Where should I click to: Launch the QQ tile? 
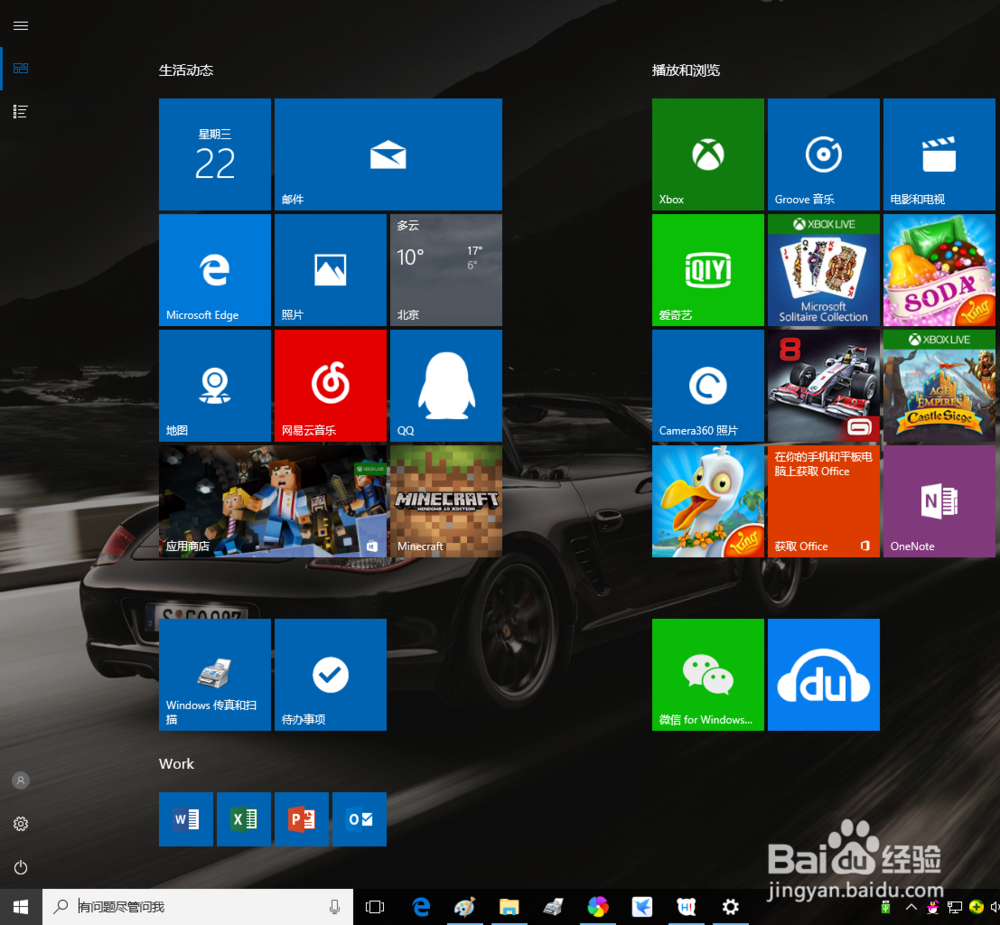pyautogui.click(x=446, y=385)
